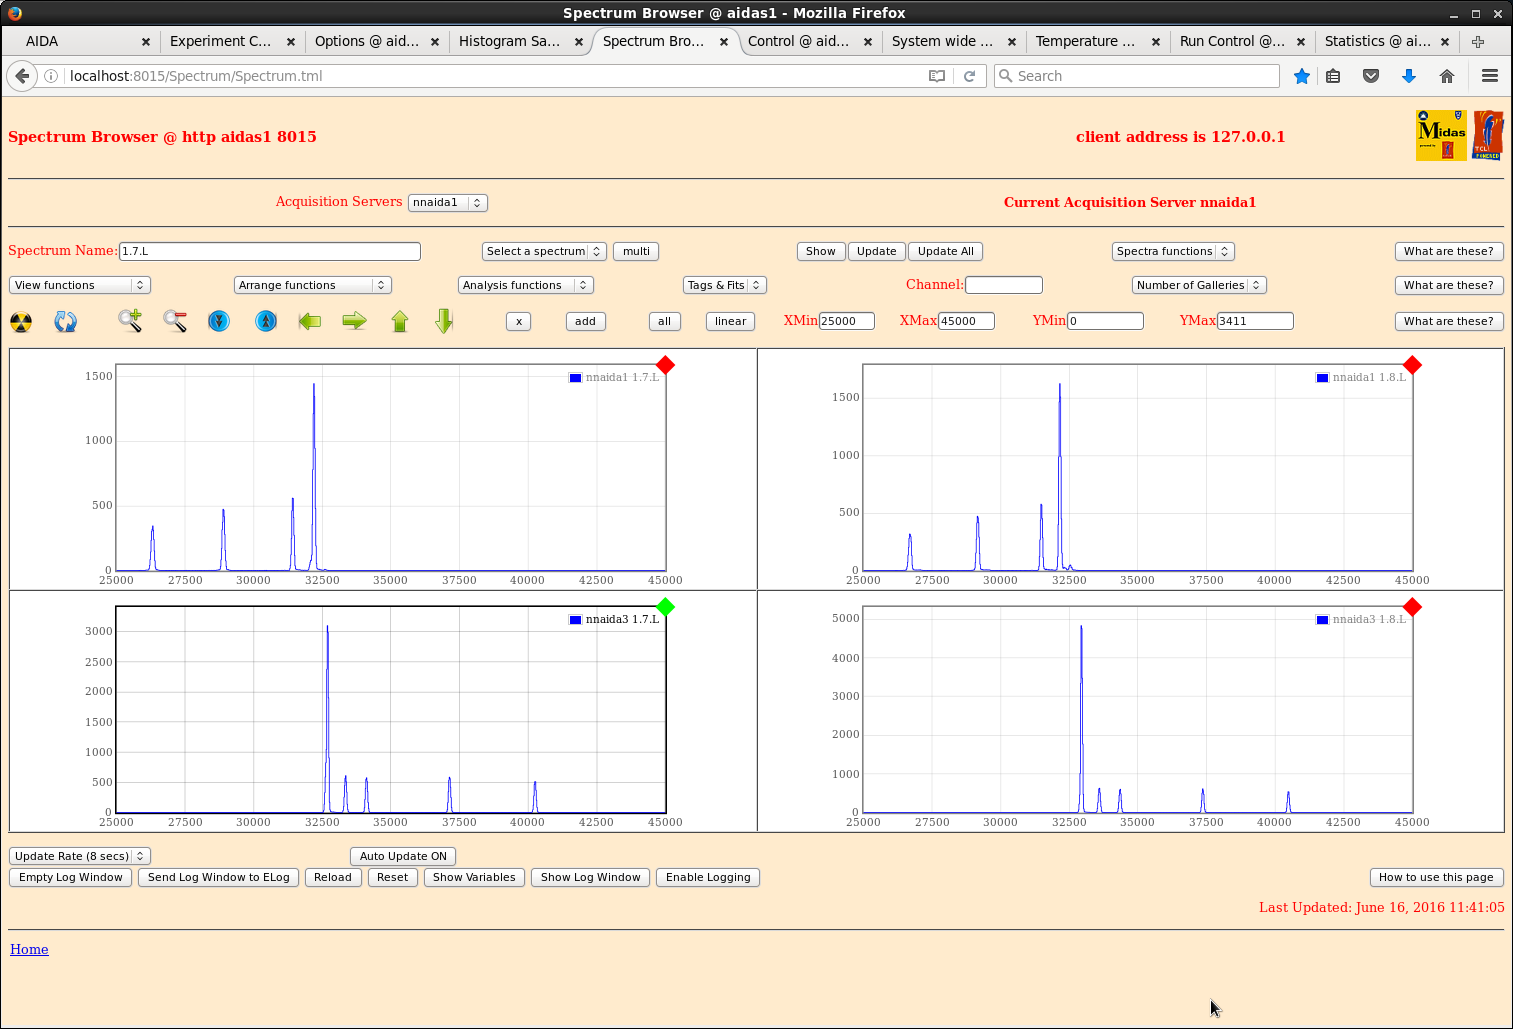Zoom in with the magnifier plus icon
Image resolution: width=1513 pixels, height=1029 pixels.
pos(130,321)
